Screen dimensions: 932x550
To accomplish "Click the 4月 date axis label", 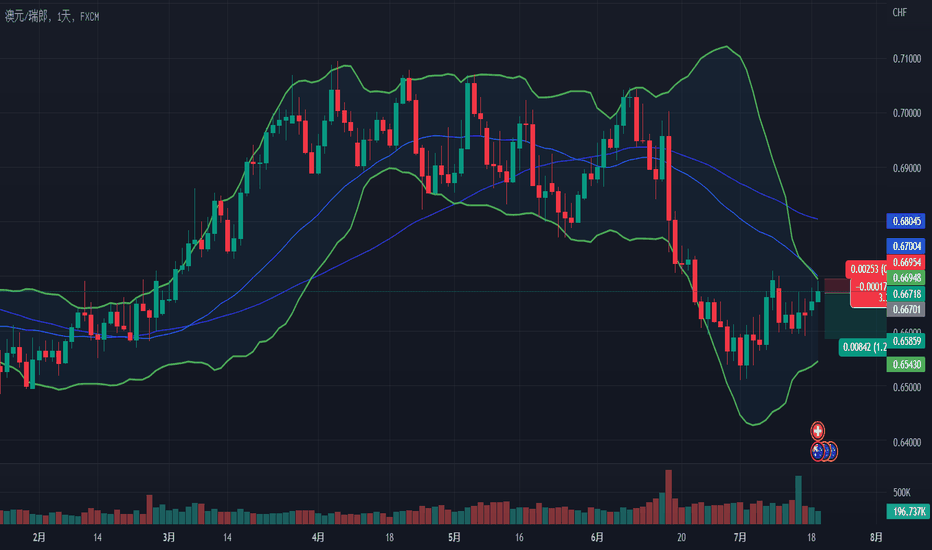I will click(x=318, y=538).
